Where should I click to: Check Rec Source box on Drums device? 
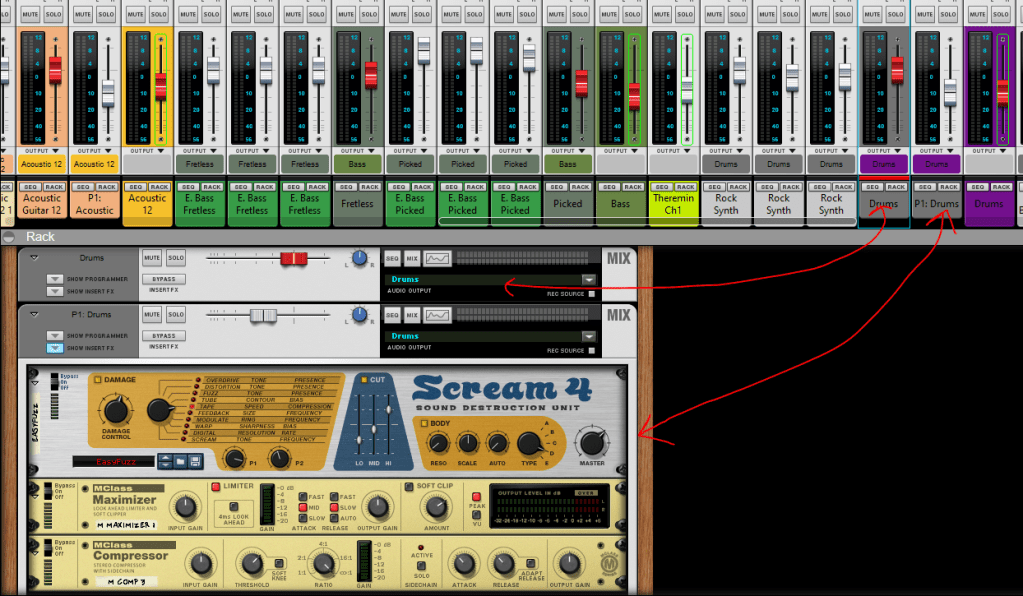point(592,294)
